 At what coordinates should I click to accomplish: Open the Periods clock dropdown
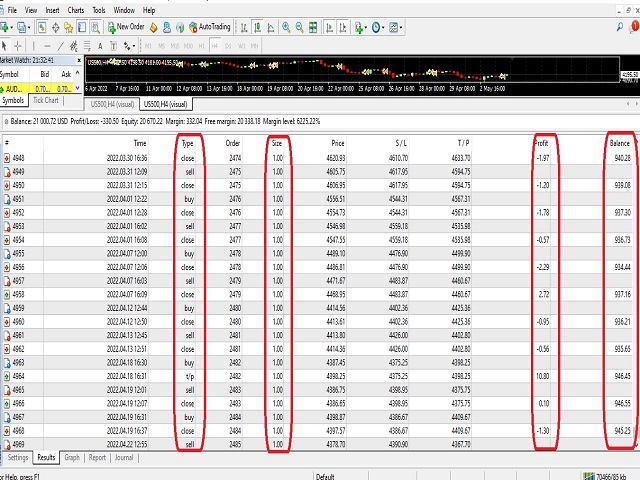tap(378, 27)
